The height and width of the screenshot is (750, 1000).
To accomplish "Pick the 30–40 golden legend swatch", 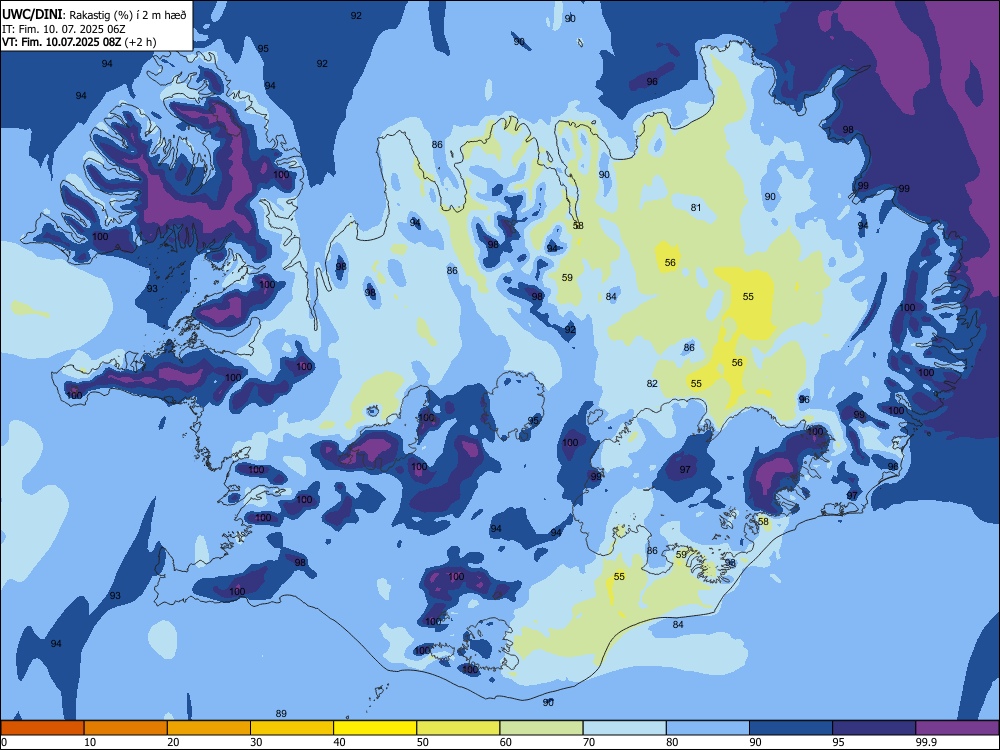I will 292,728.
